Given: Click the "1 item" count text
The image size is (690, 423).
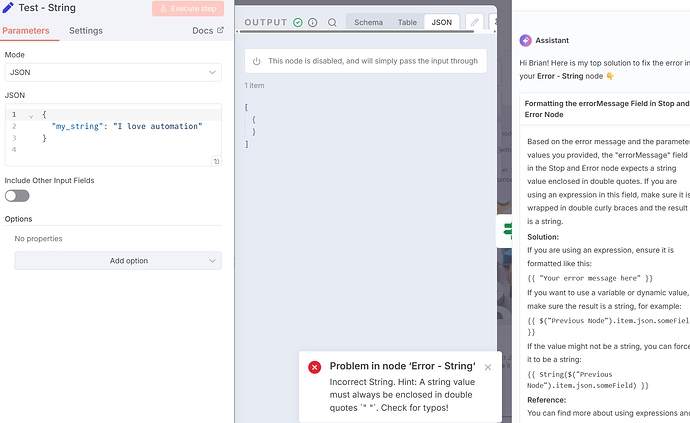Looking at the screenshot, I should click(x=254, y=85).
